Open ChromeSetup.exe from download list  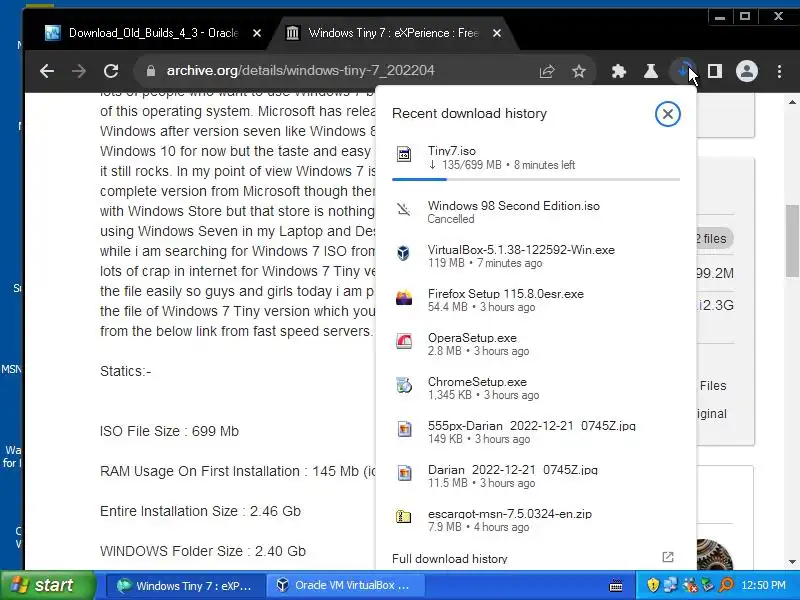pos(536,388)
